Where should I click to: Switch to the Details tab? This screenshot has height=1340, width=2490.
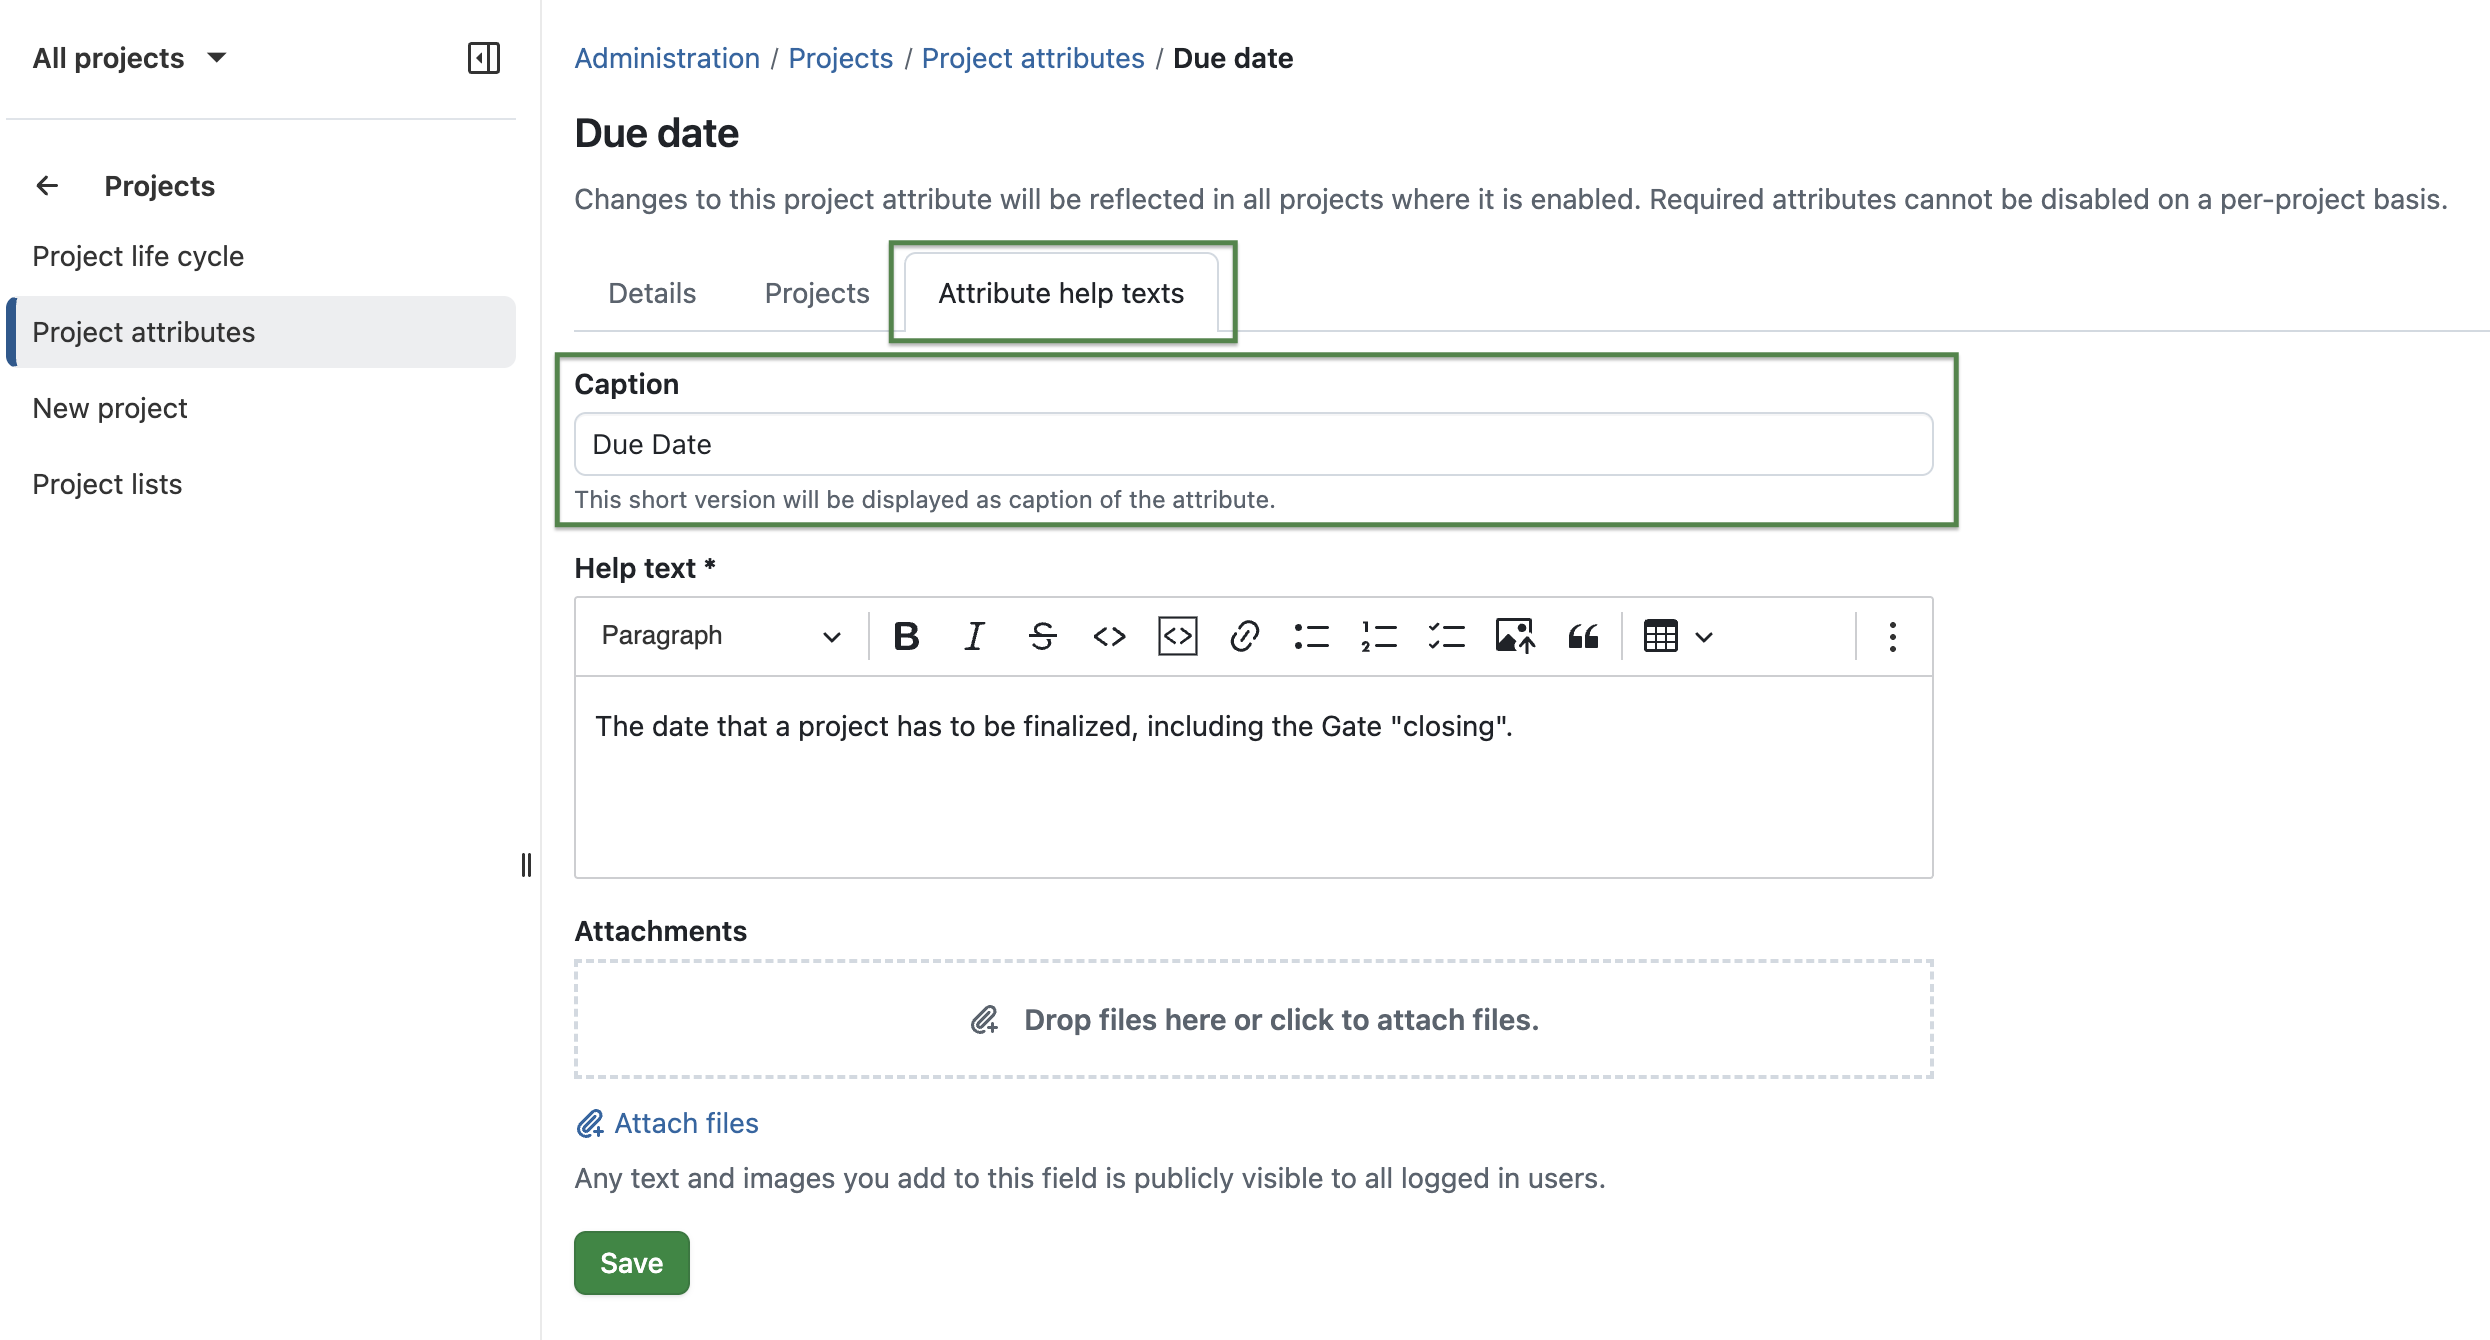point(651,293)
